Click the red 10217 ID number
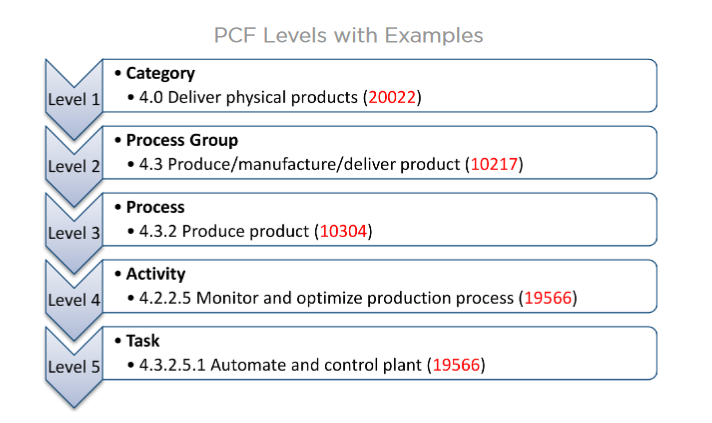 494,164
